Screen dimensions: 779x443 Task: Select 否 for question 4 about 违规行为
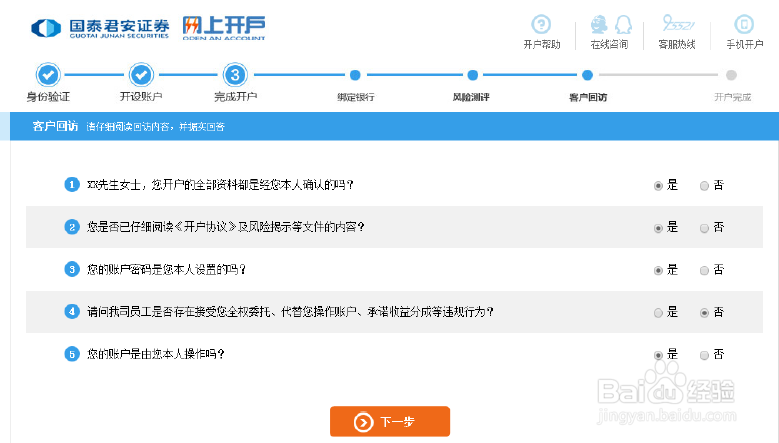[x=704, y=313]
